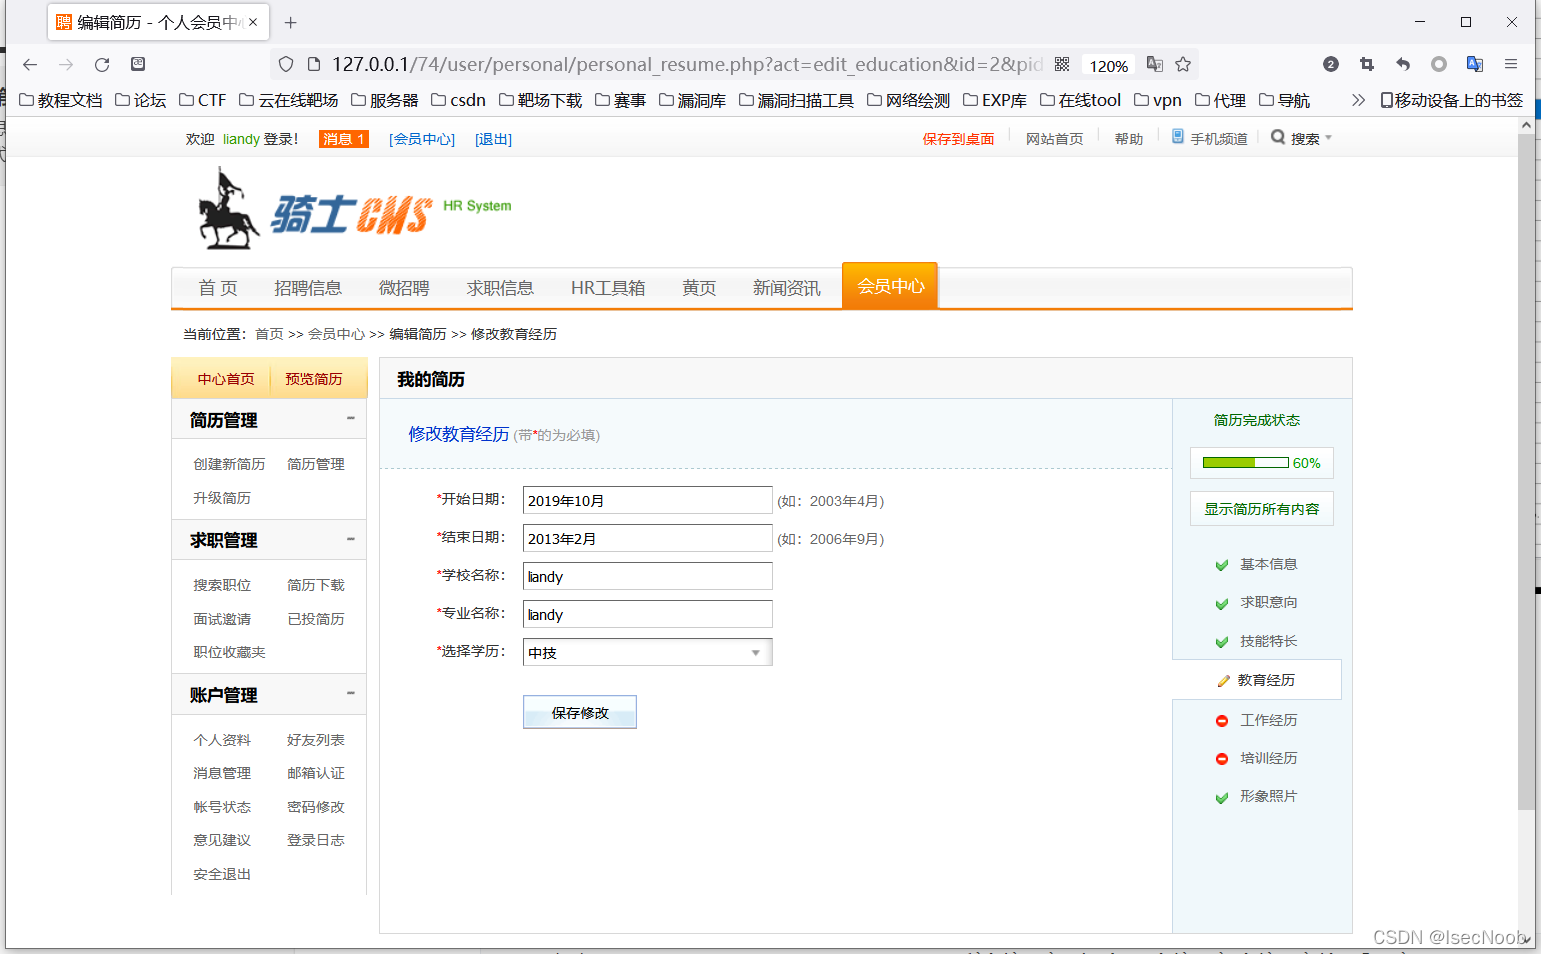
Task: Switch to the 招聘信息 tab
Action: (308, 287)
